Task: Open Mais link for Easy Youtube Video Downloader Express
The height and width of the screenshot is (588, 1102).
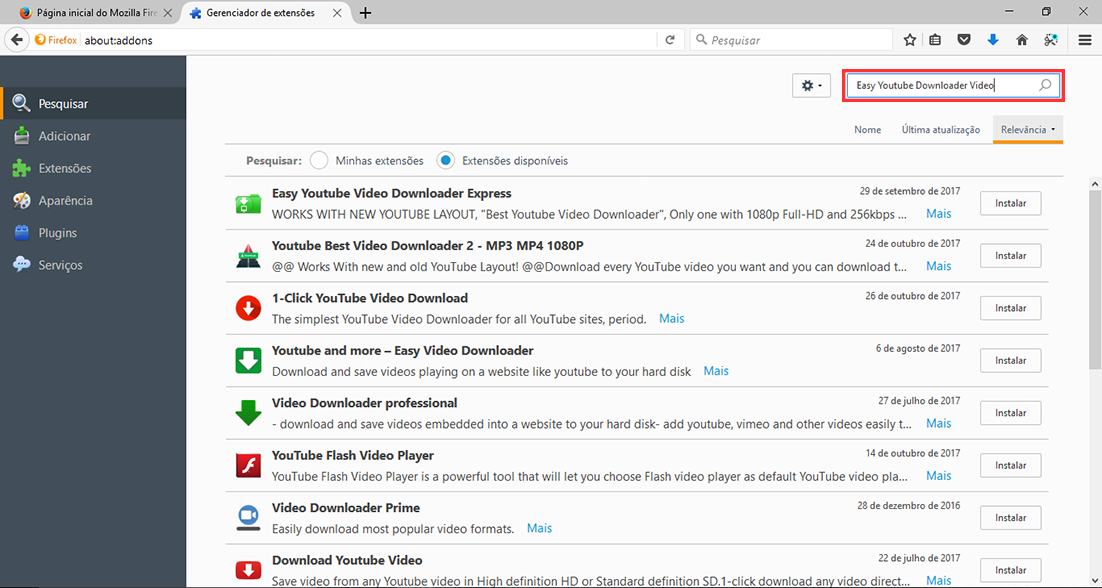Action: click(938, 214)
